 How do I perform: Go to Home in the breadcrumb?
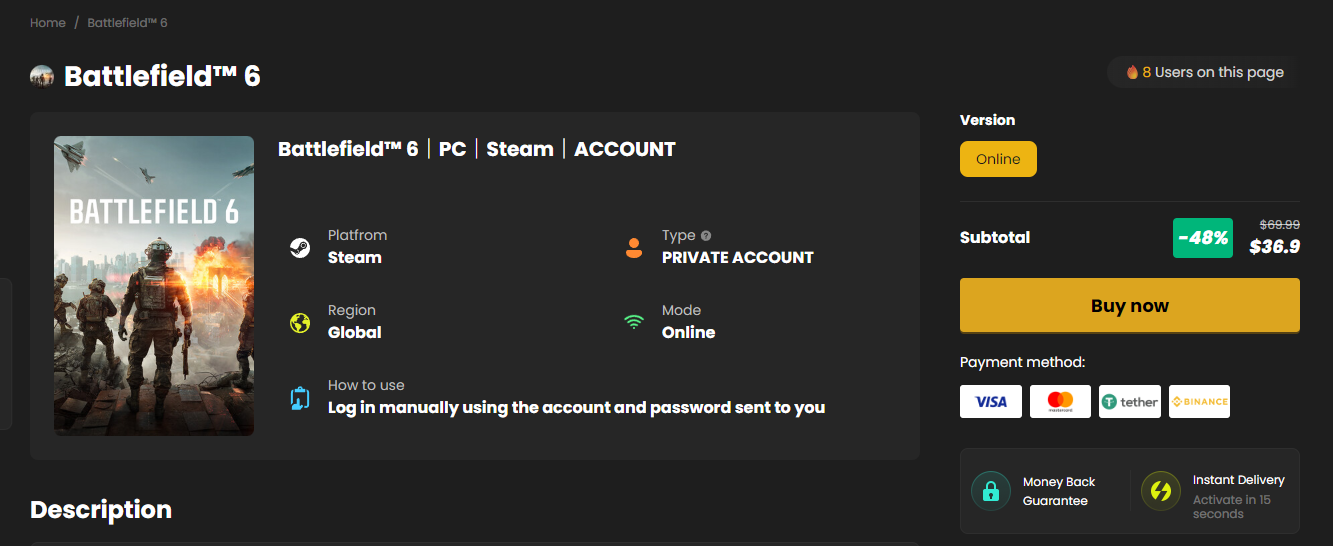tap(48, 22)
